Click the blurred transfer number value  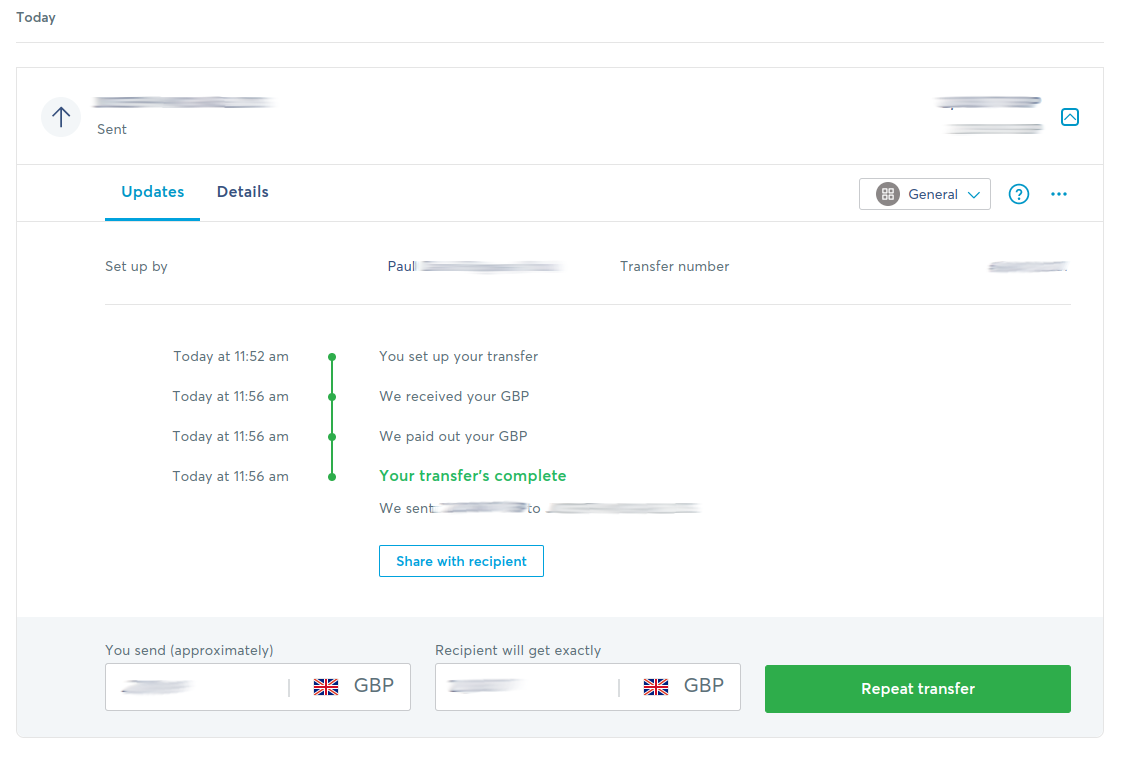(x=1027, y=266)
